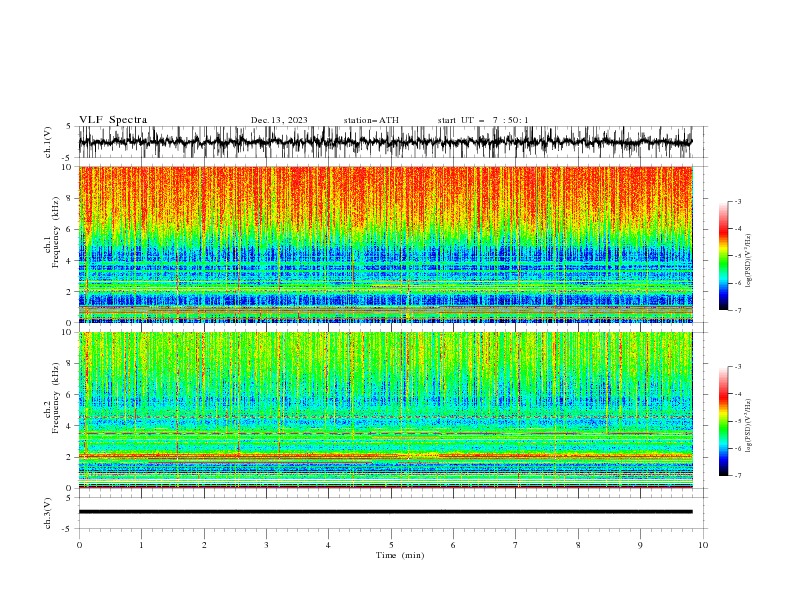Click the "VLF Spectra" plot title

coord(113,120)
